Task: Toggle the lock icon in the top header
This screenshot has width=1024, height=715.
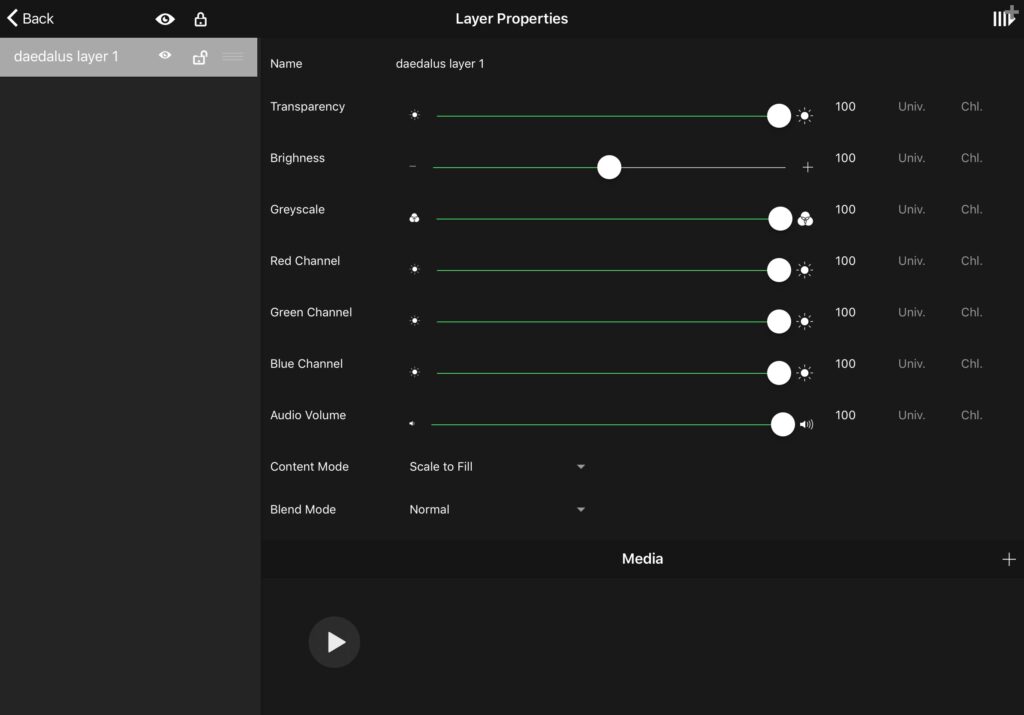Action: pos(200,19)
